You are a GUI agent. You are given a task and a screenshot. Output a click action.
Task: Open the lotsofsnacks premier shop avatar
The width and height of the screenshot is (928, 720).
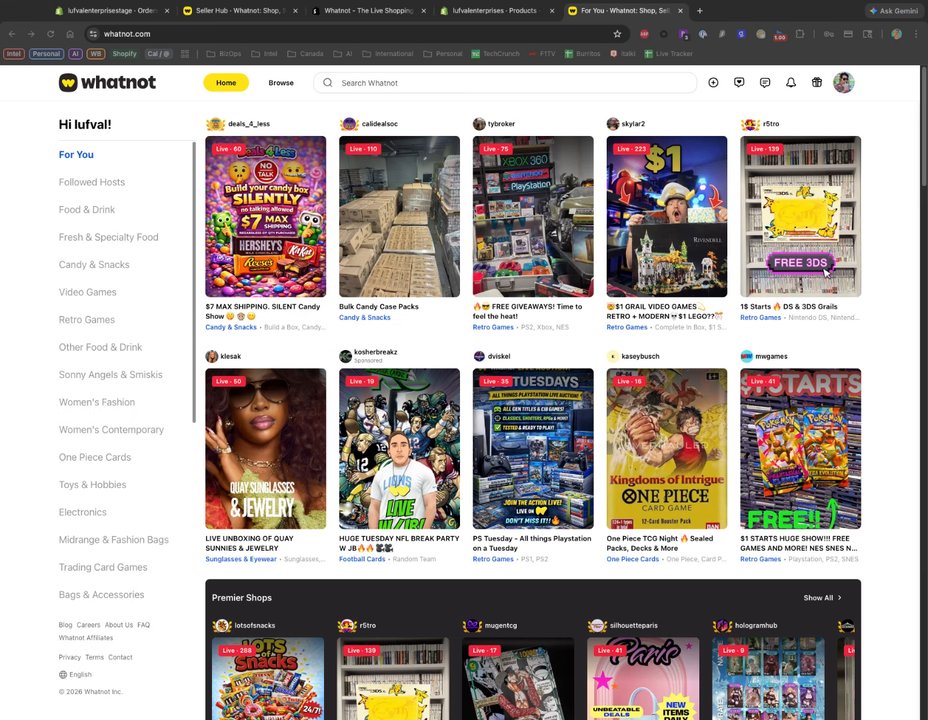pyautogui.click(x=222, y=625)
